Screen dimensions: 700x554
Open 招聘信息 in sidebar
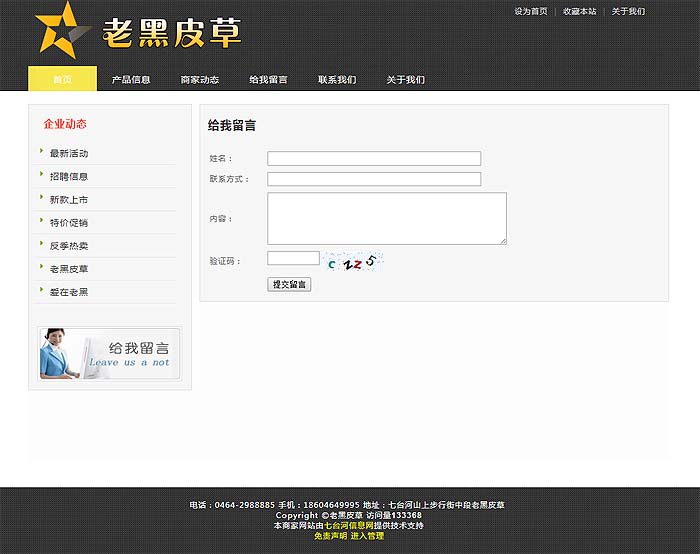coord(69,177)
